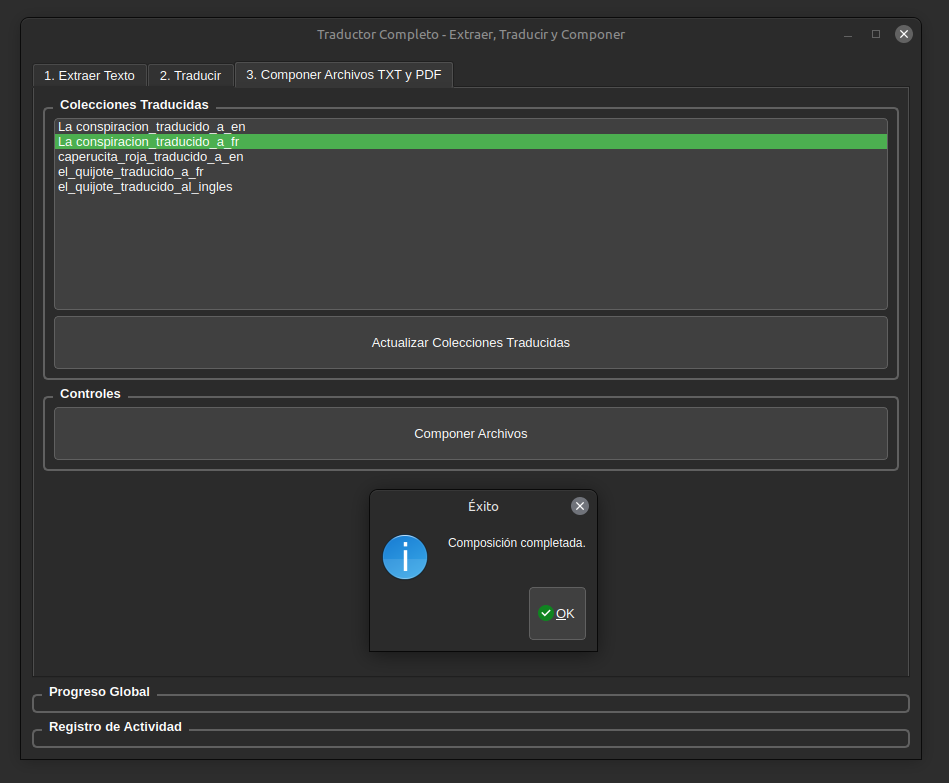The height and width of the screenshot is (783, 949).
Task: Click the blue information icon in the dialog
Action: 405,557
